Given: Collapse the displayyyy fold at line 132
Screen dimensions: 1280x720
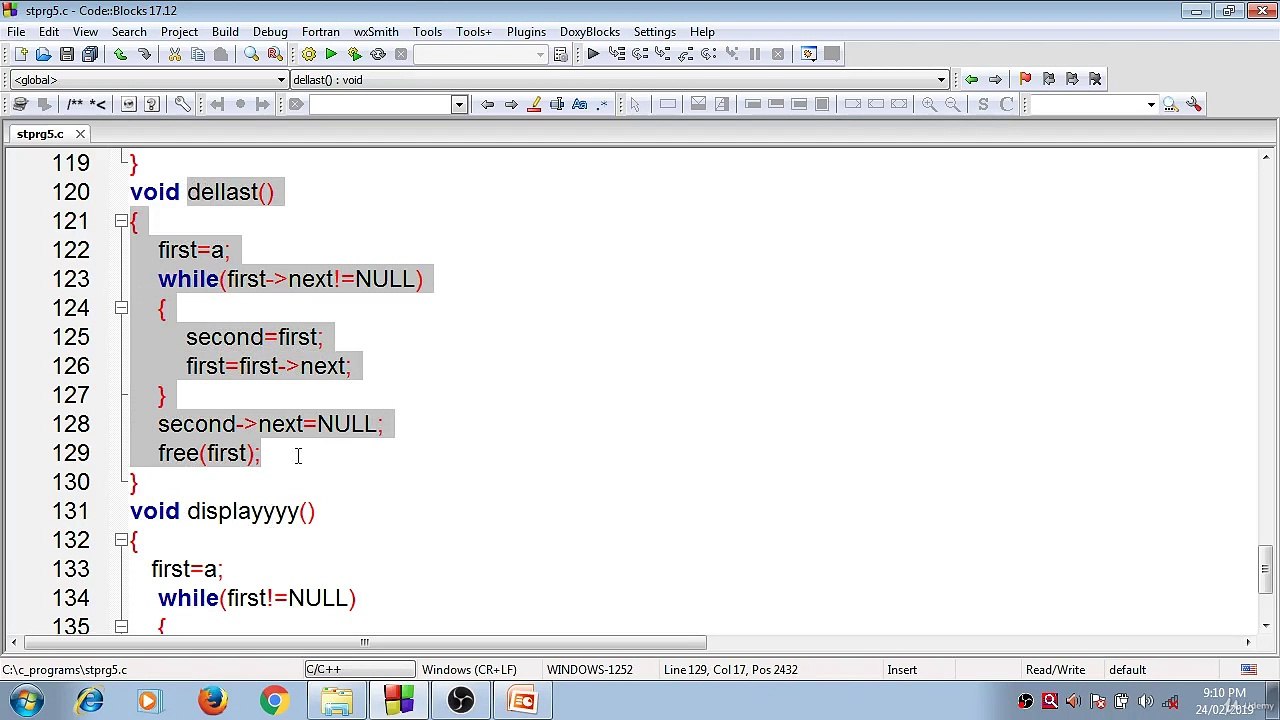Looking at the screenshot, I should [121, 540].
